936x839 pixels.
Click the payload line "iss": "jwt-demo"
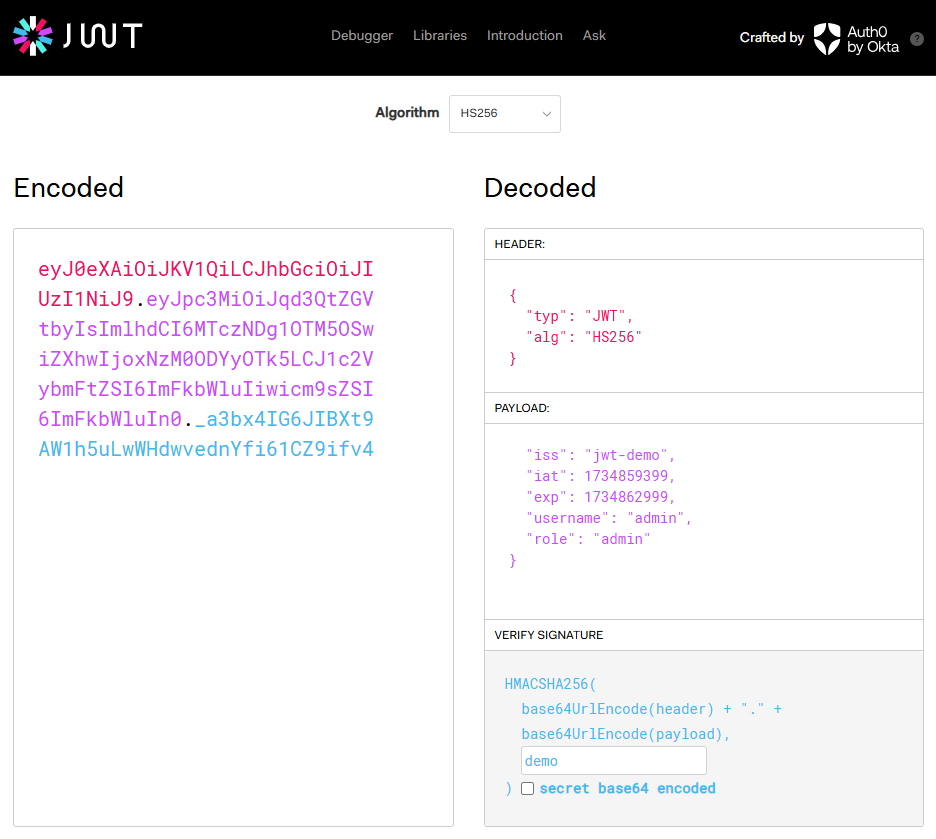[x=600, y=455]
